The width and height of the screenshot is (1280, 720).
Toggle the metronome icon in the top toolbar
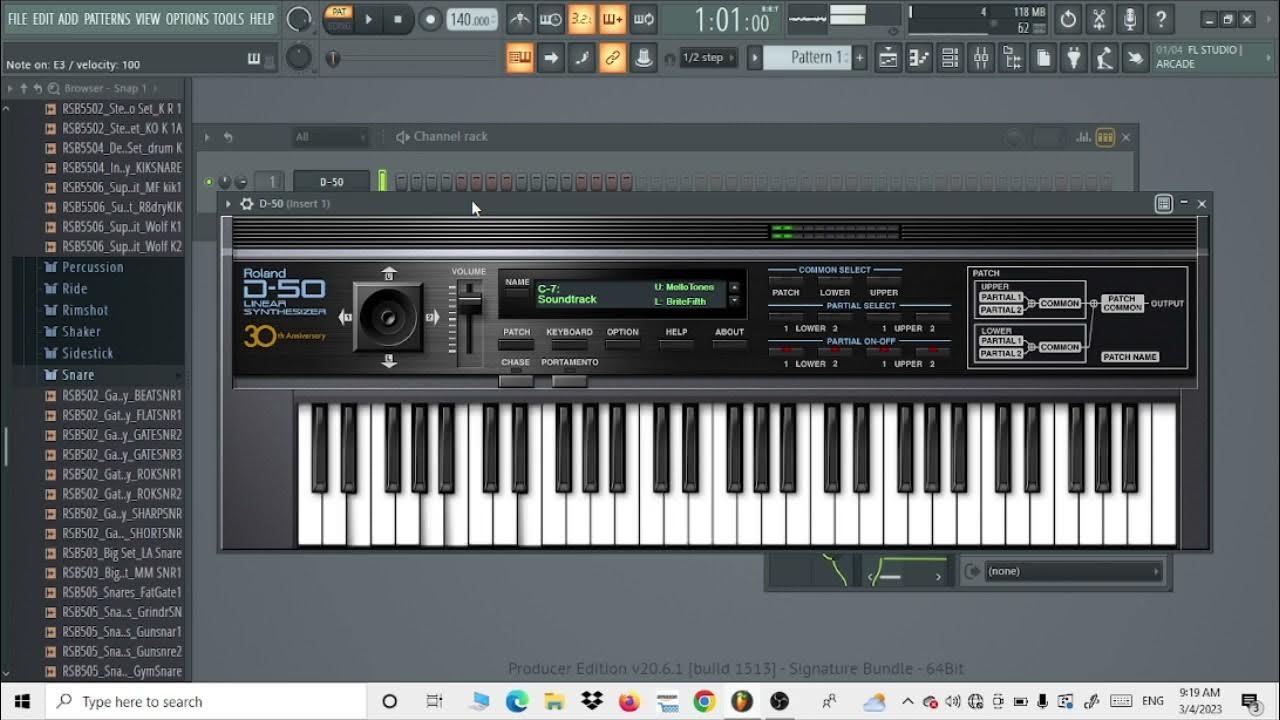point(520,19)
